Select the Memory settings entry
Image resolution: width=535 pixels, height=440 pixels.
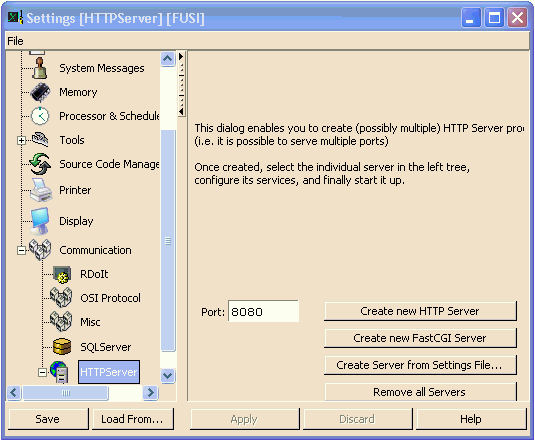(x=78, y=92)
